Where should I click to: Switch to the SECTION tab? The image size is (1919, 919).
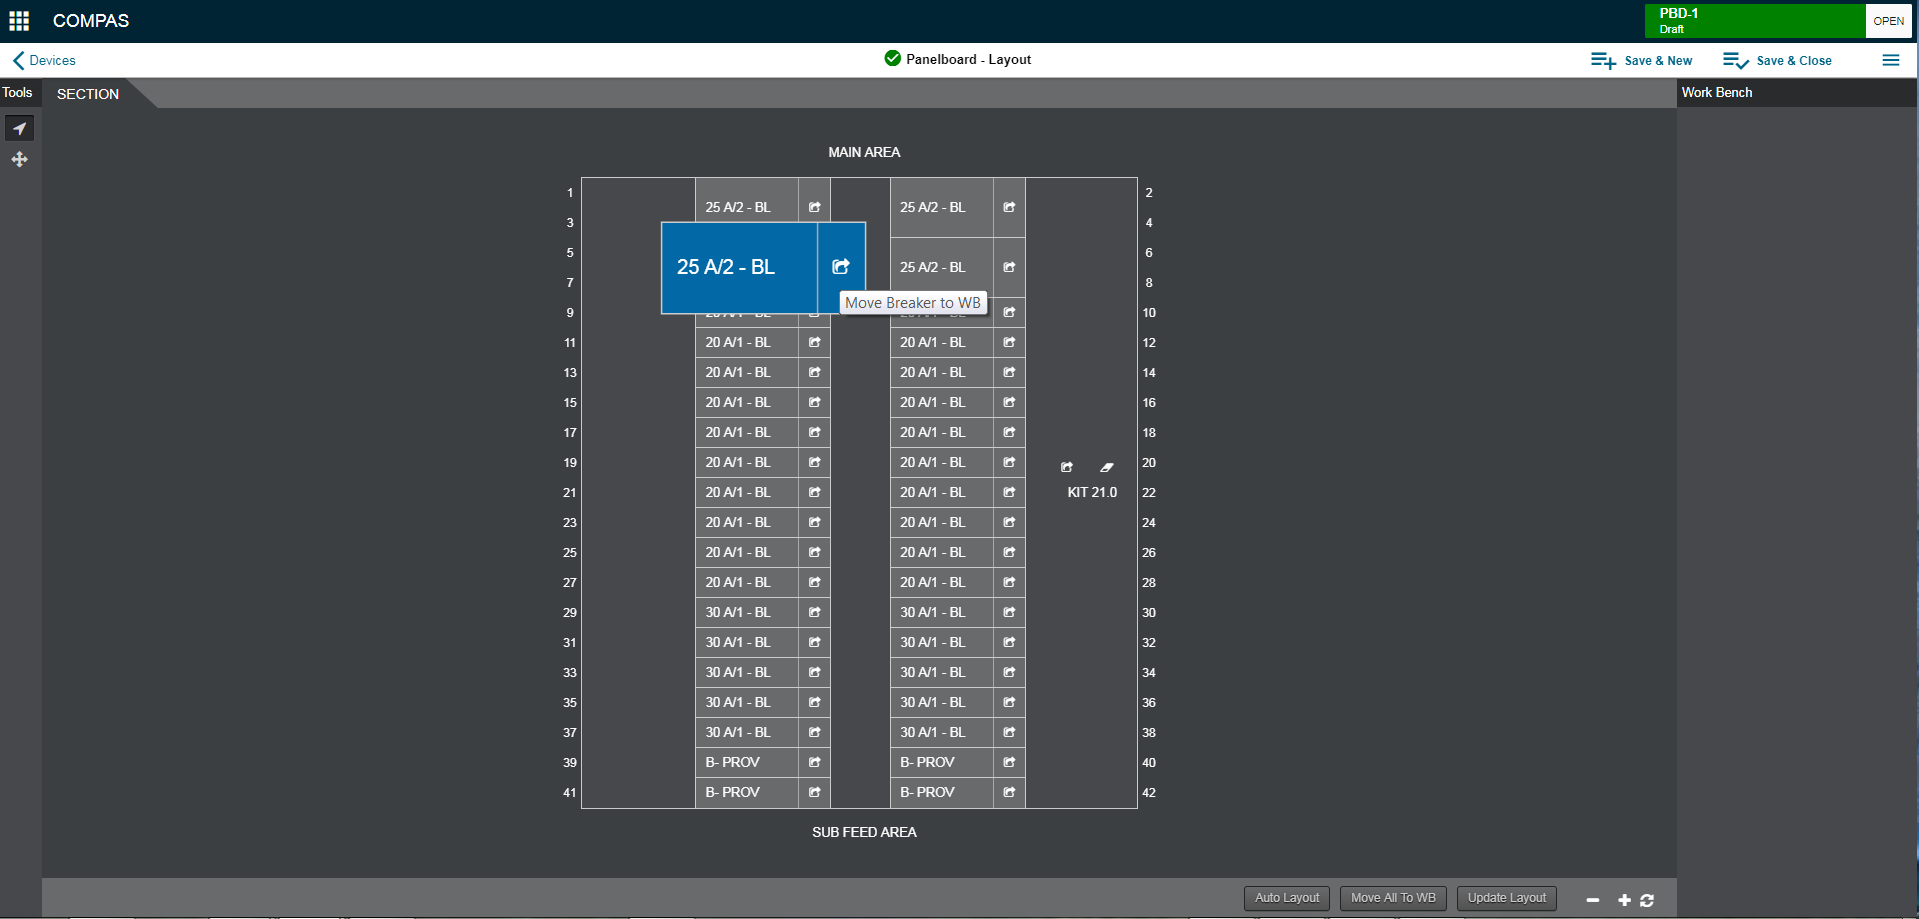(87, 93)
